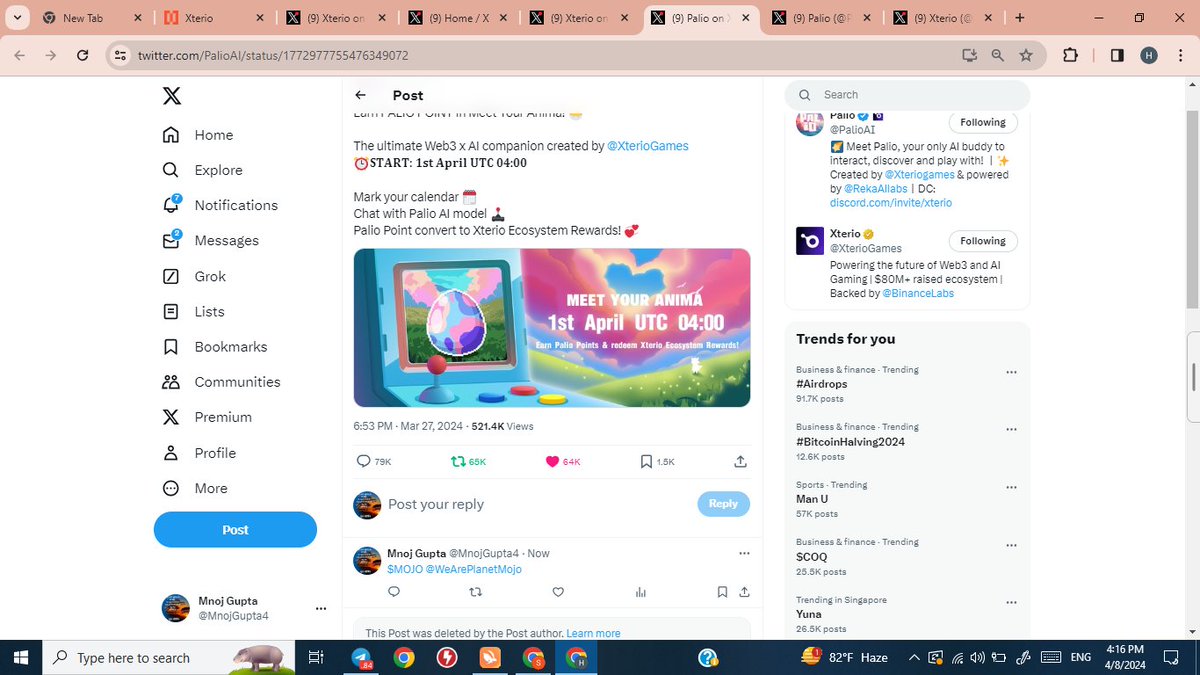Open the @RekaAllabs link
The width and height of the screenshot is (1200, 675).
(x=875, y=188)
